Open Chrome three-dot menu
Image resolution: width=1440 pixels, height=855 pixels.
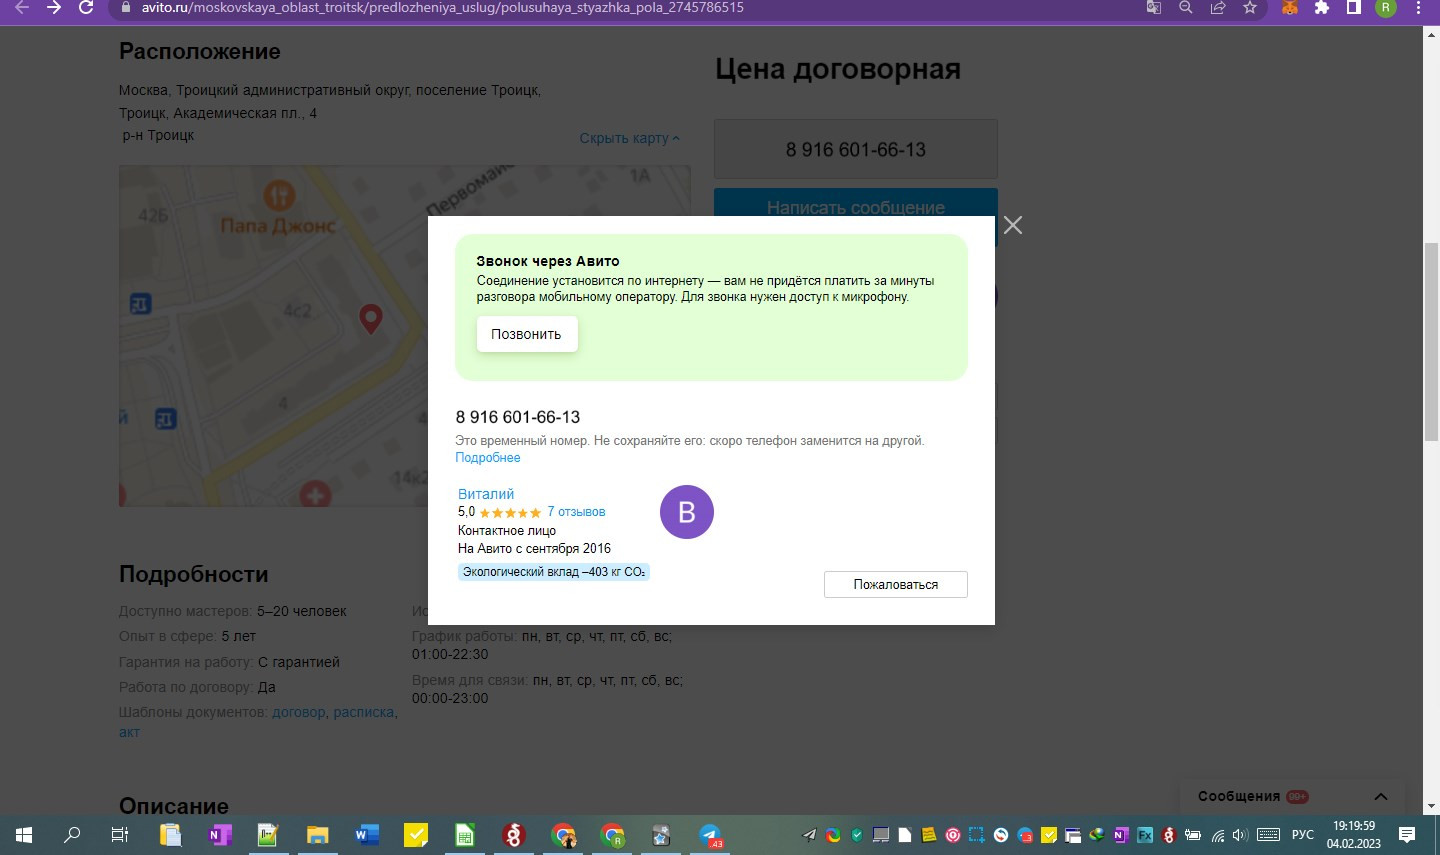tap(1418, 7)
